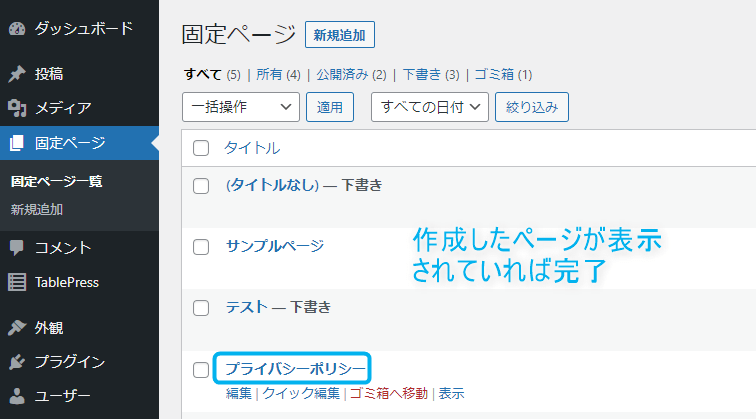756x419 pixels.
Task: Click the コメント speech bubble icon
Action: 17,248
